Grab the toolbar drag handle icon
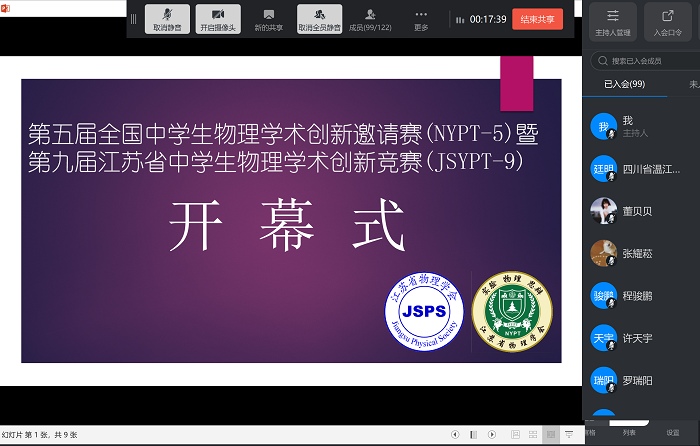 point(133,19)
